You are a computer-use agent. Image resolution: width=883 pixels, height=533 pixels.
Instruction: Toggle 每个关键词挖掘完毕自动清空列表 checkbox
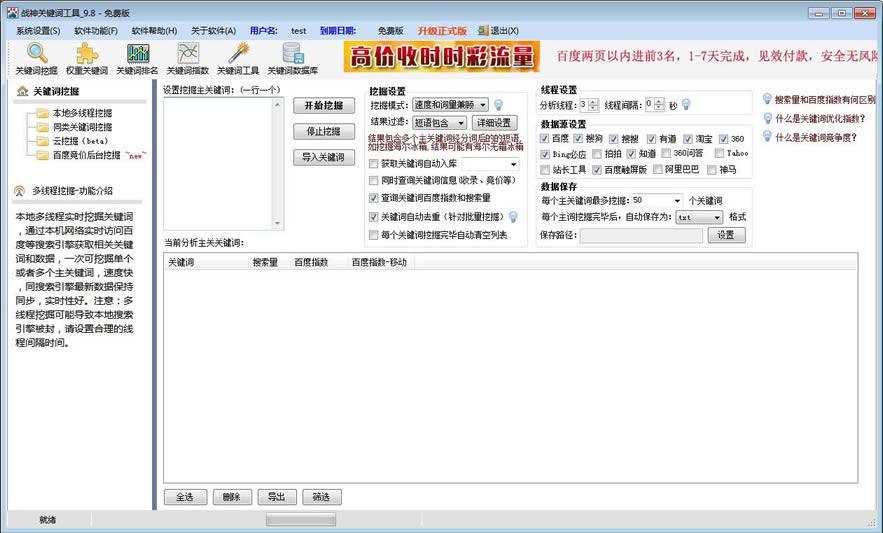pos(373,234)
